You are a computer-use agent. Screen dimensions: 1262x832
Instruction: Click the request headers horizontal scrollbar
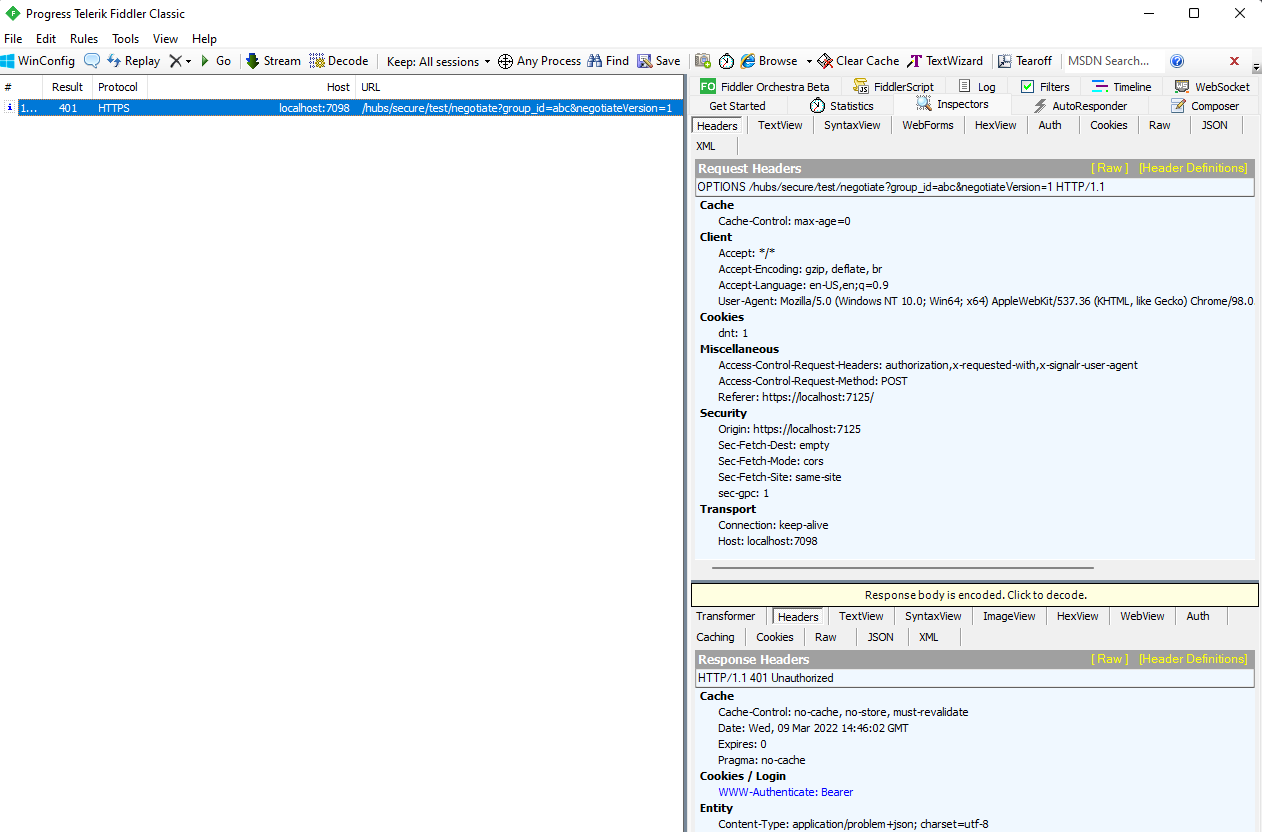coord(903,568)
